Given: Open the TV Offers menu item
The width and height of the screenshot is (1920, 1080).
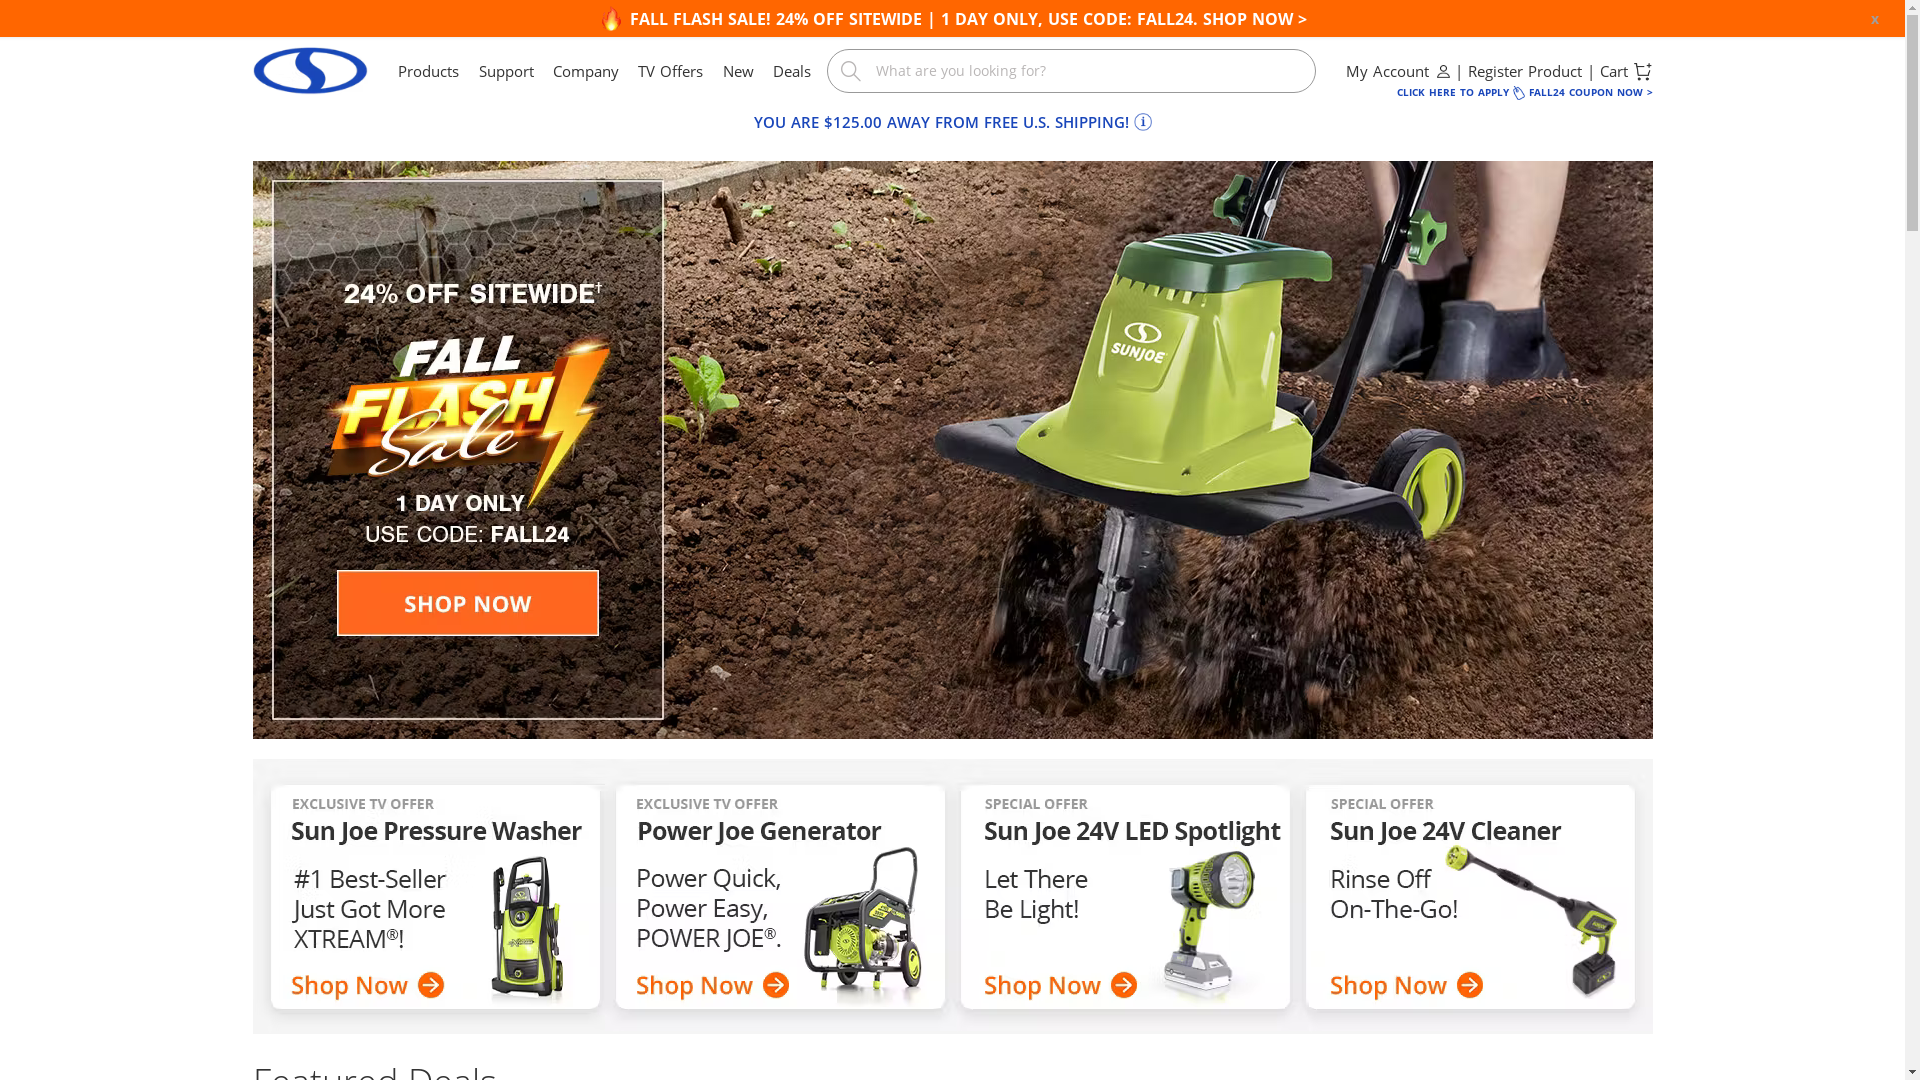Looking at the screenshot, I should coord(670,71).
